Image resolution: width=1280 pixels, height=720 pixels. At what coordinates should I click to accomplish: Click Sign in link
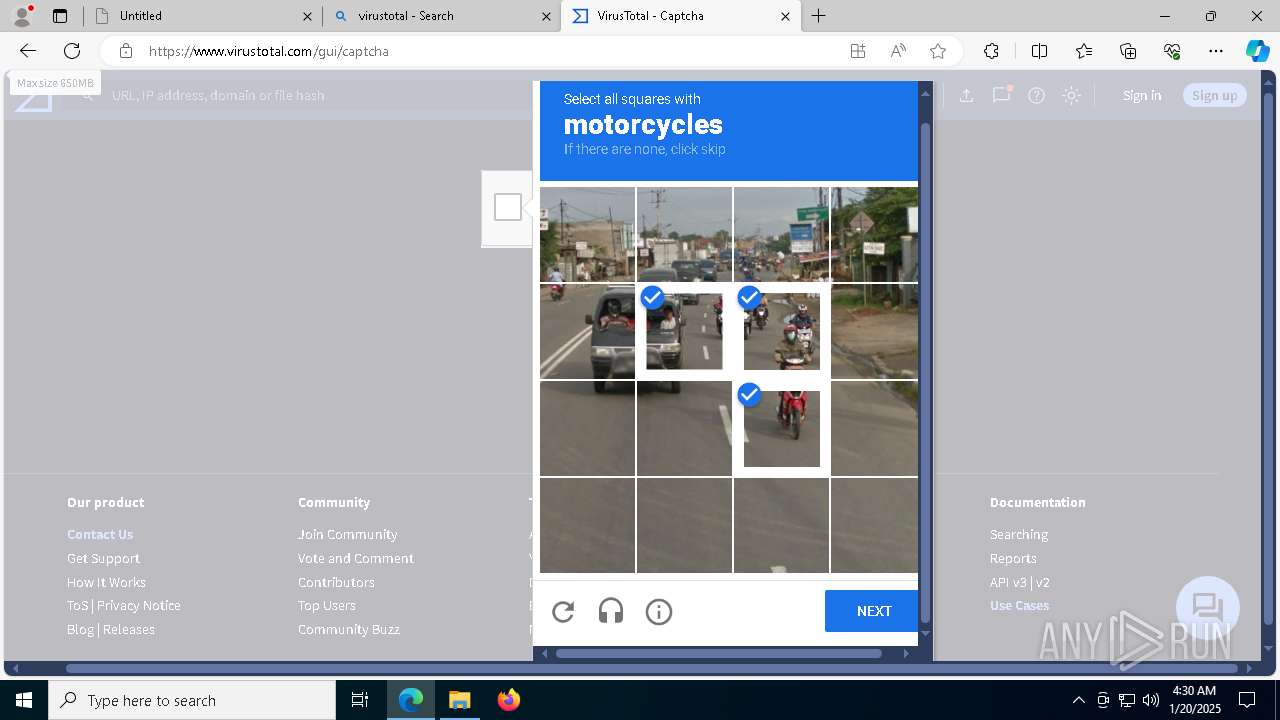coord(1142,95)
